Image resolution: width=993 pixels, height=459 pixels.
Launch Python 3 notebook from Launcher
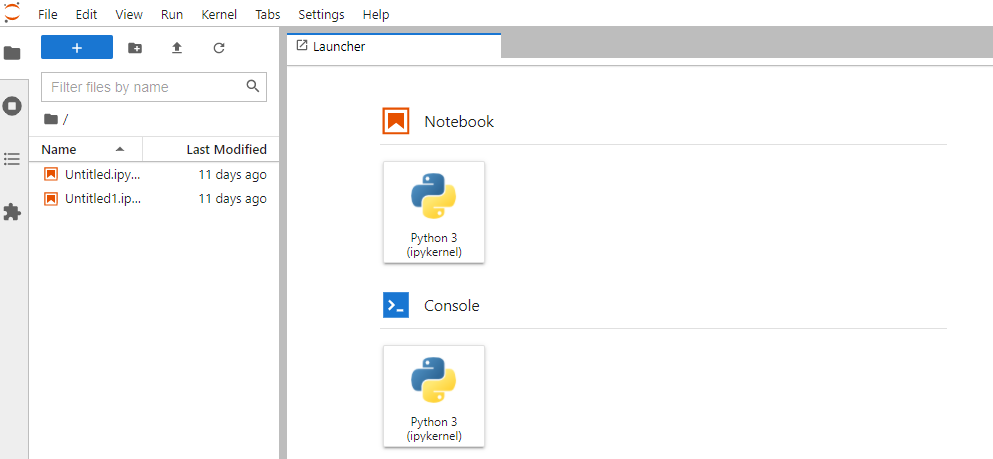434,212
